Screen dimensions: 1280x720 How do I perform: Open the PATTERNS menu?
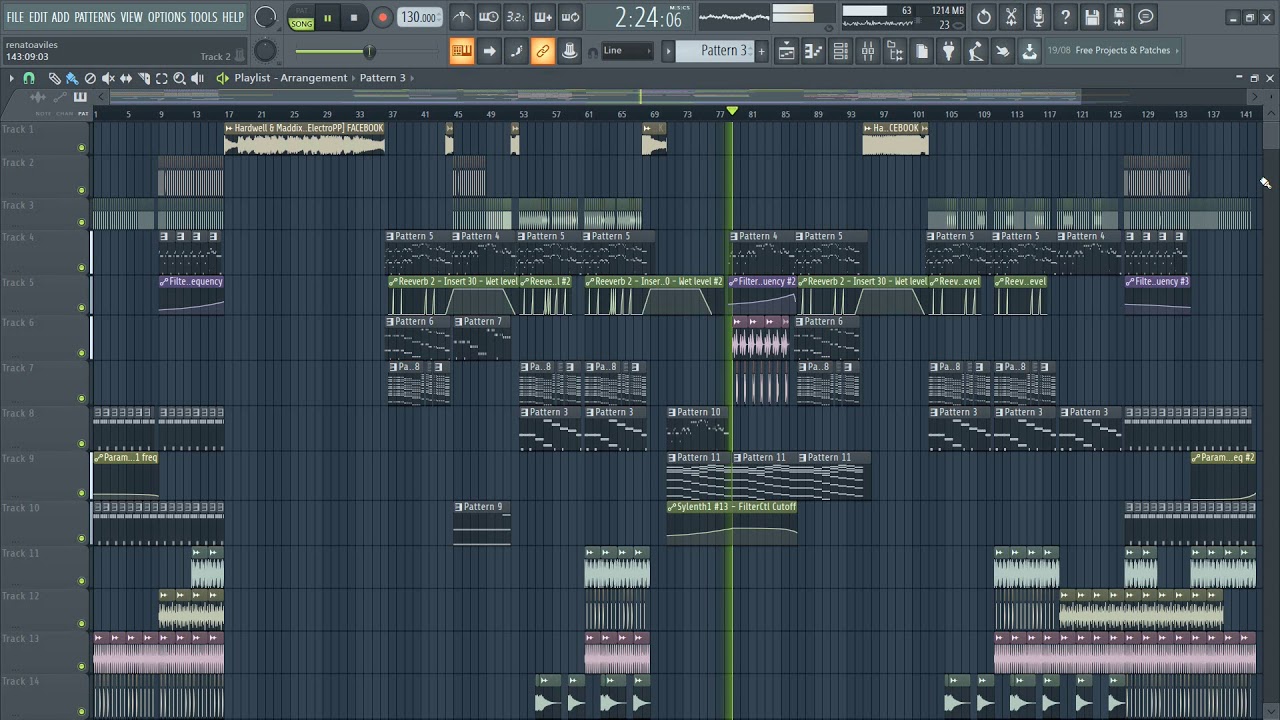click(95, 17)
